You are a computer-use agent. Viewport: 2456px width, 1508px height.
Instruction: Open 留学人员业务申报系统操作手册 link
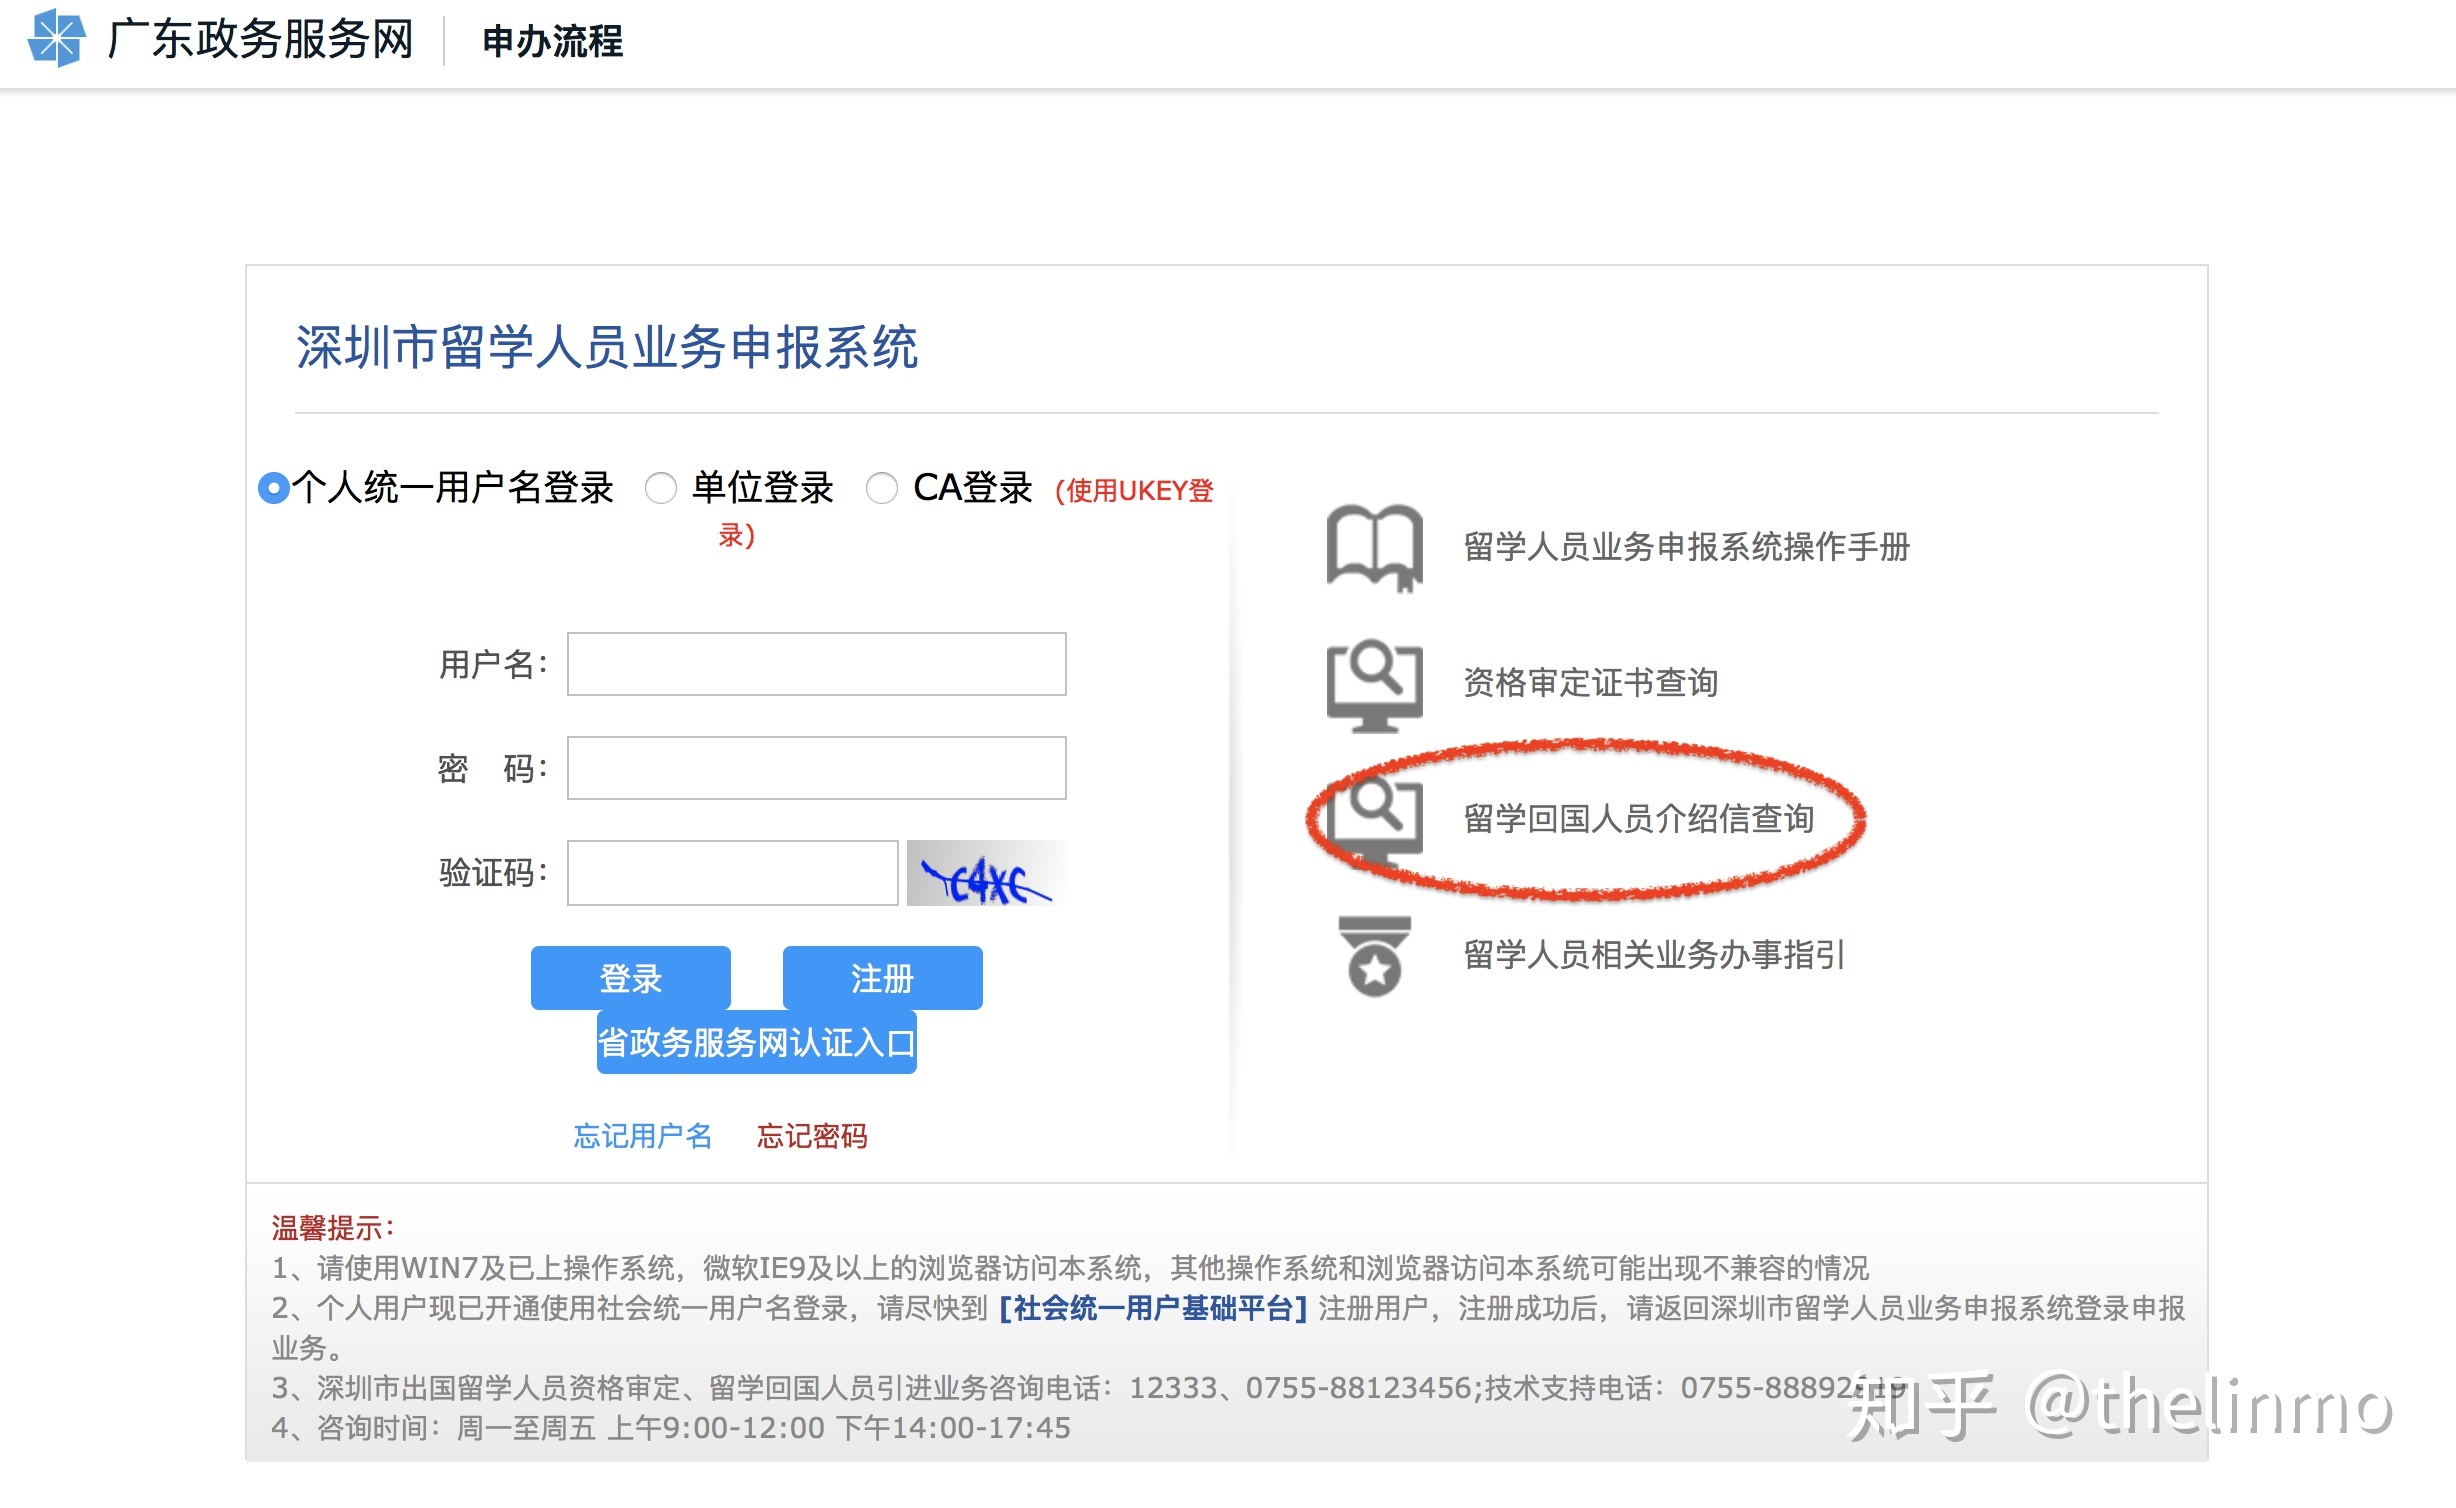pyautogui.click(x=1687, y=547)
